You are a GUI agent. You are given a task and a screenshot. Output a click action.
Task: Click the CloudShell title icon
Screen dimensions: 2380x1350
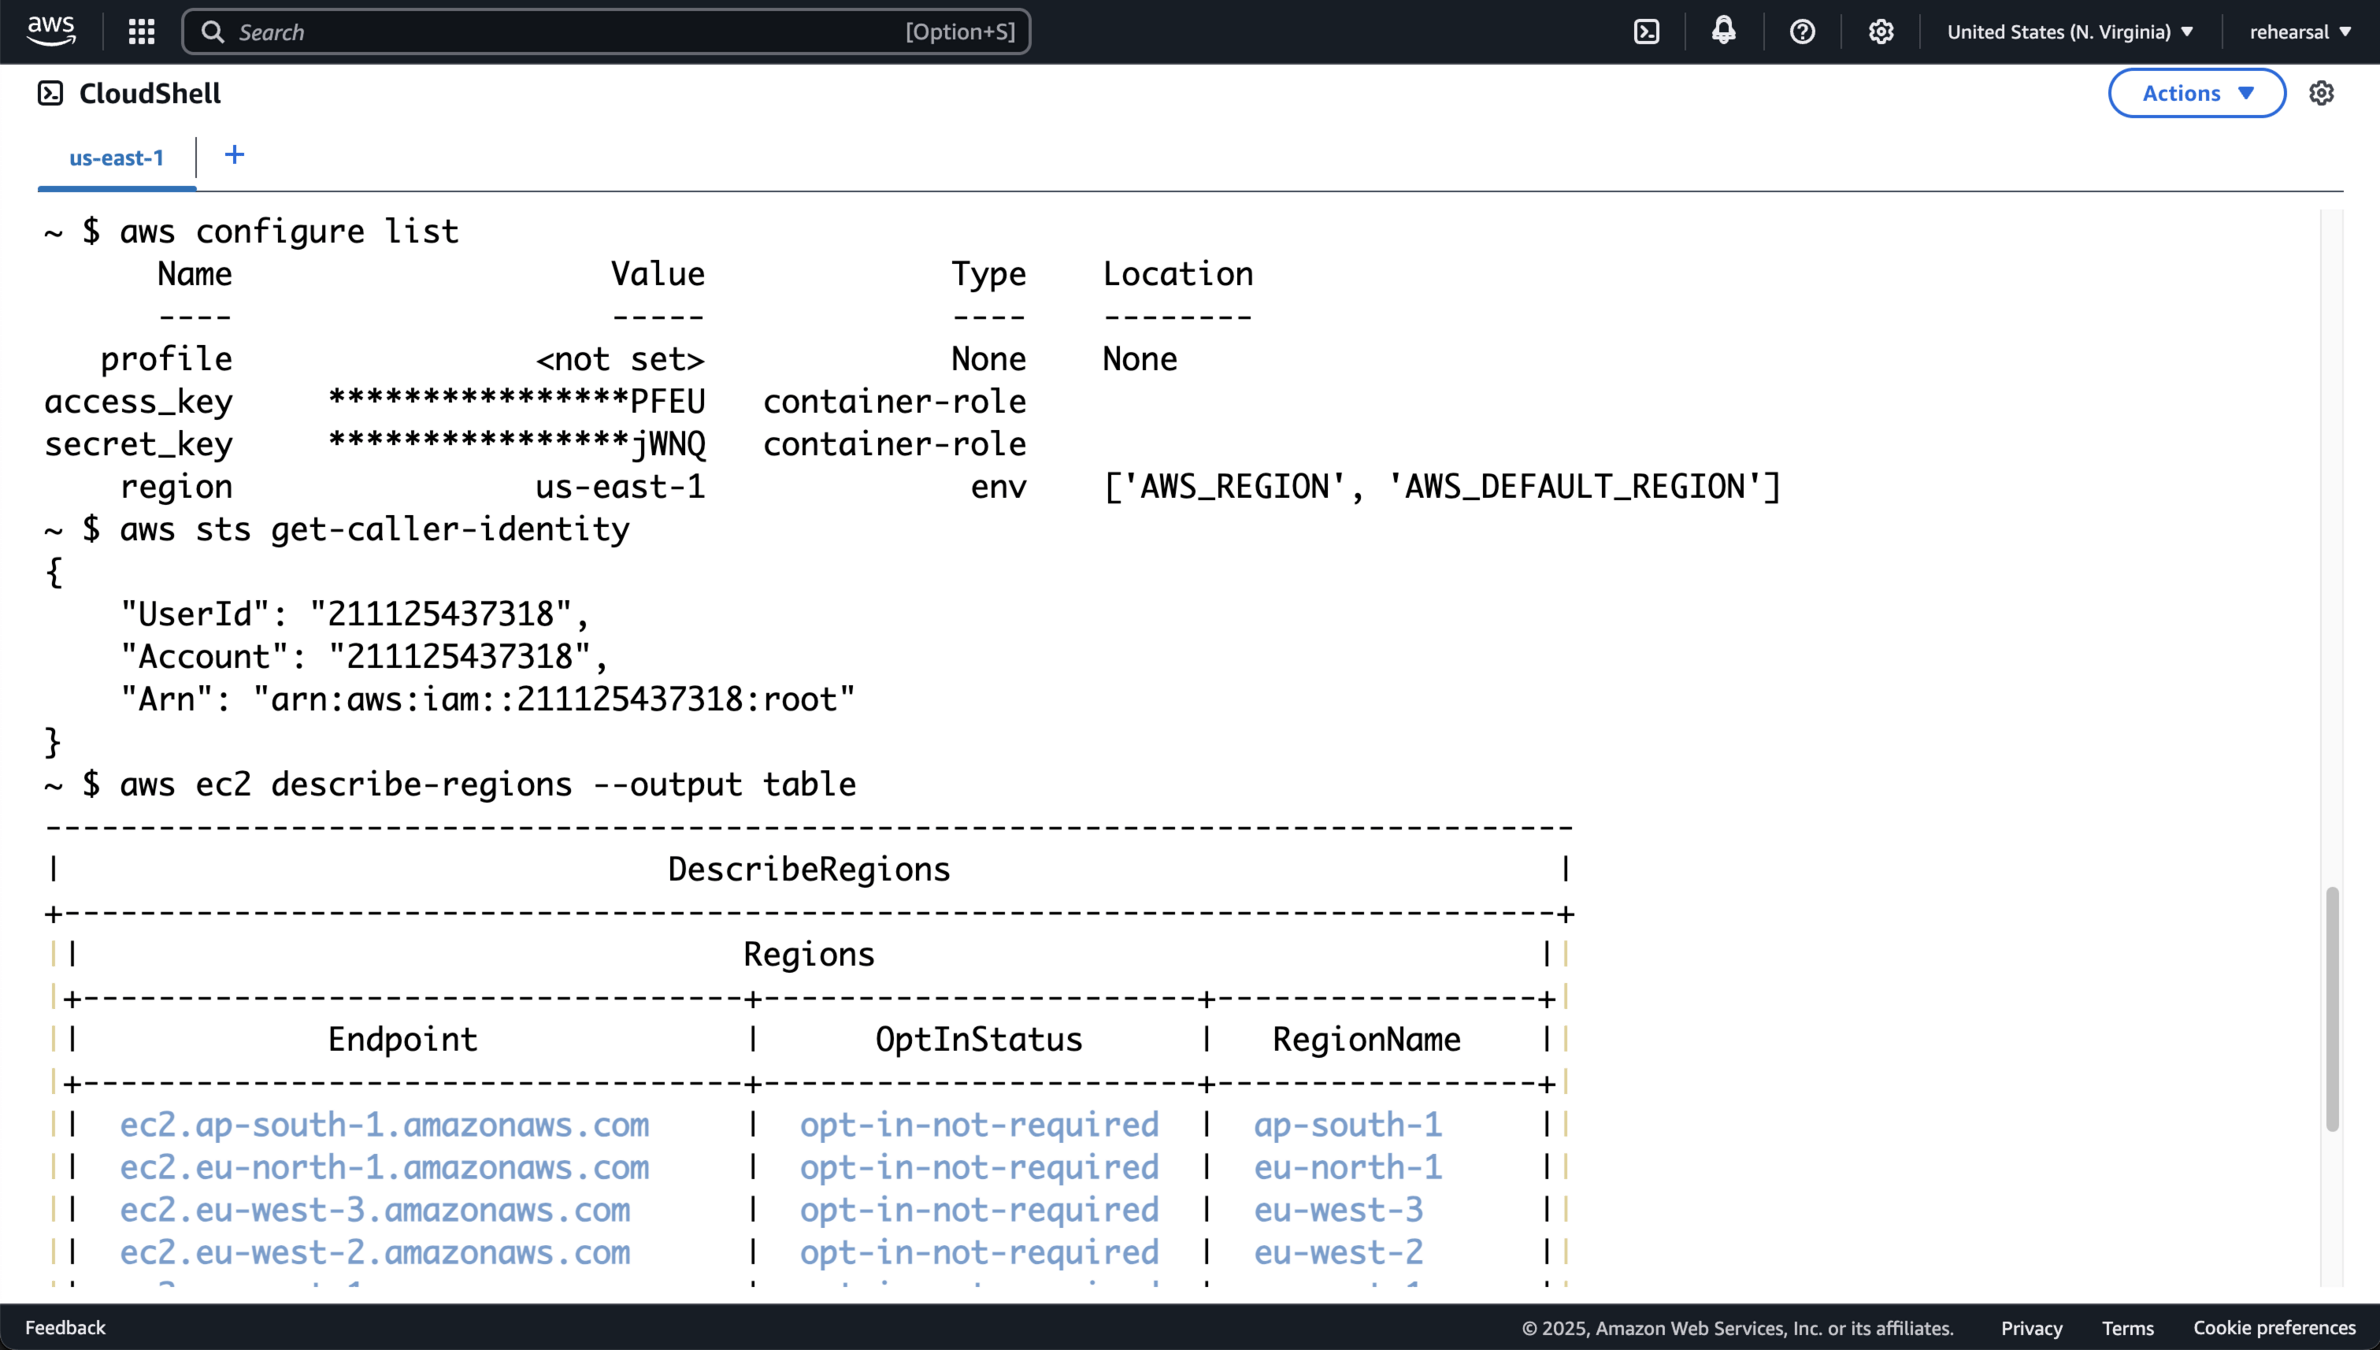coord(50,93)
